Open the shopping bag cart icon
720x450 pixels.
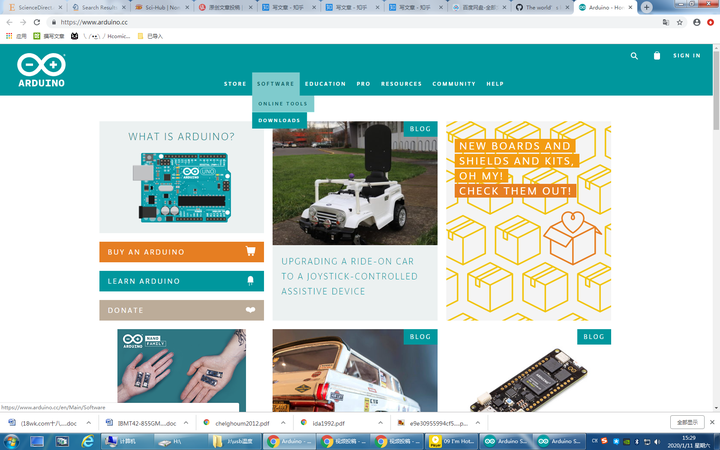(657, 56)
